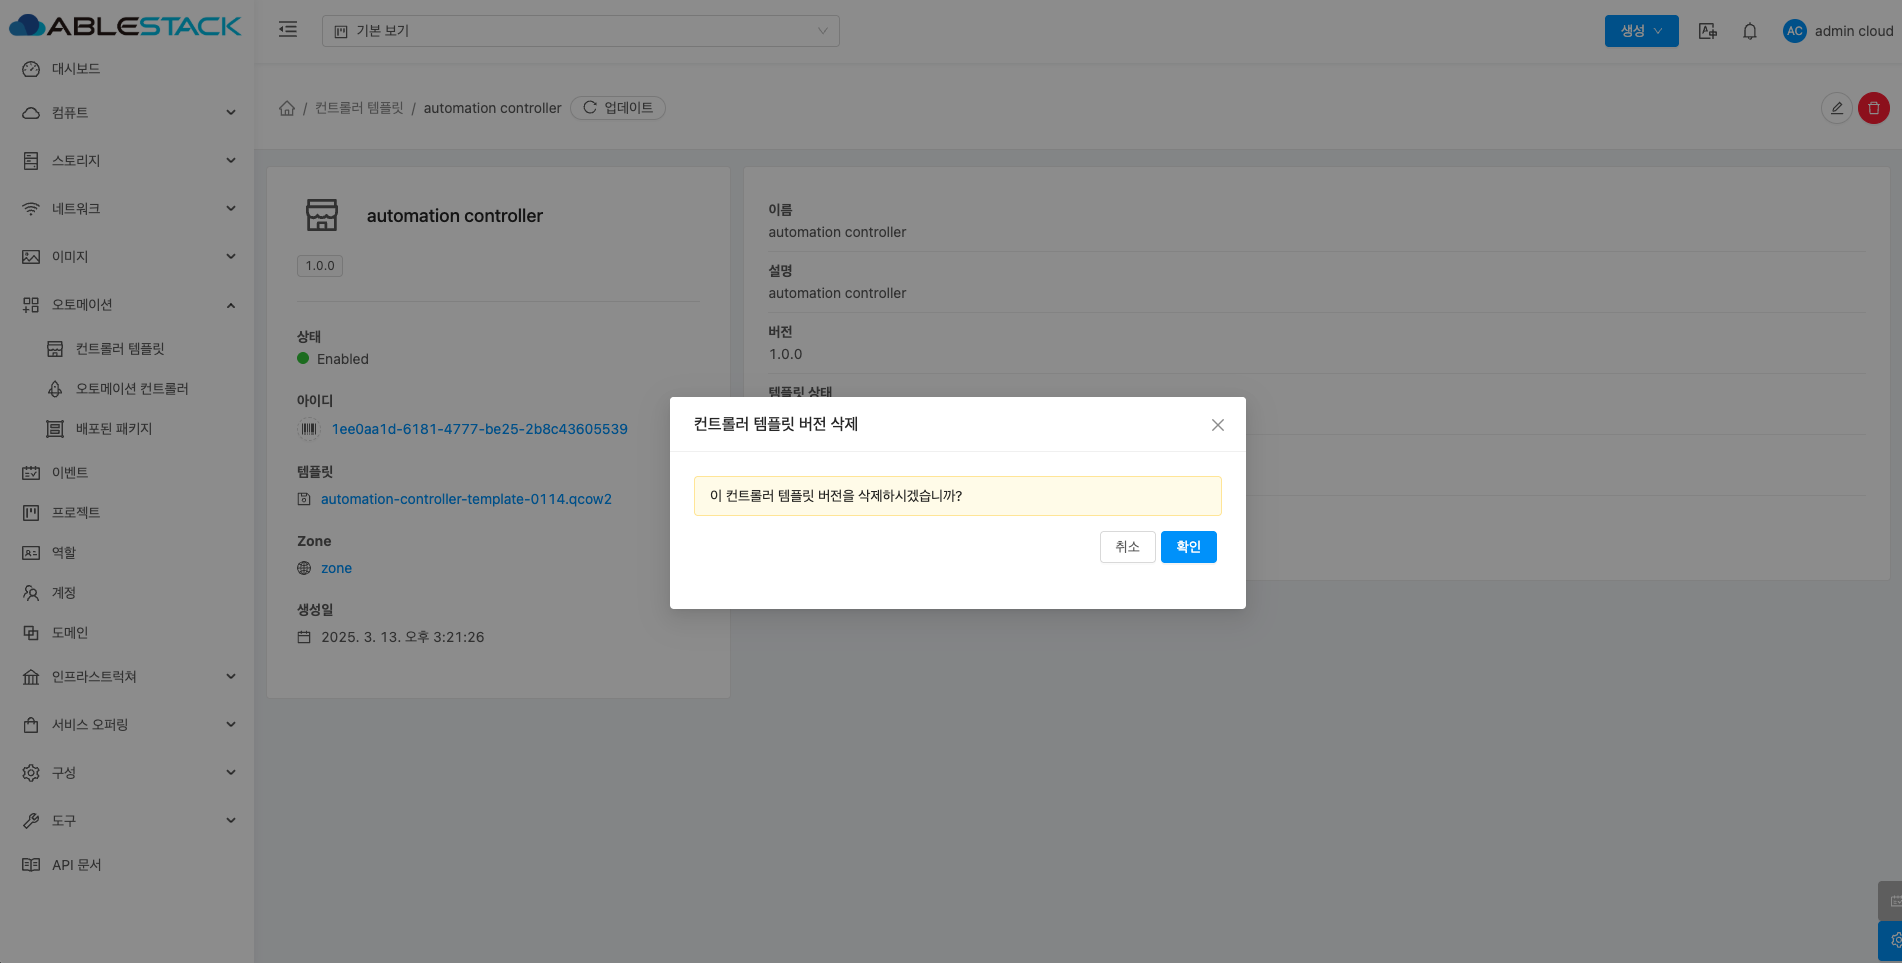1902x963 pixels.
Task: Open the 1ee0aa1d-6181-4777 ID link
Action: [x=480, y=429]
